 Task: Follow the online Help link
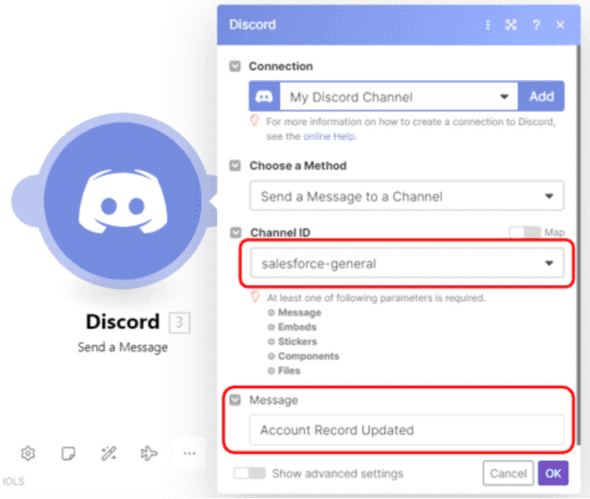[x=329, y=136]
